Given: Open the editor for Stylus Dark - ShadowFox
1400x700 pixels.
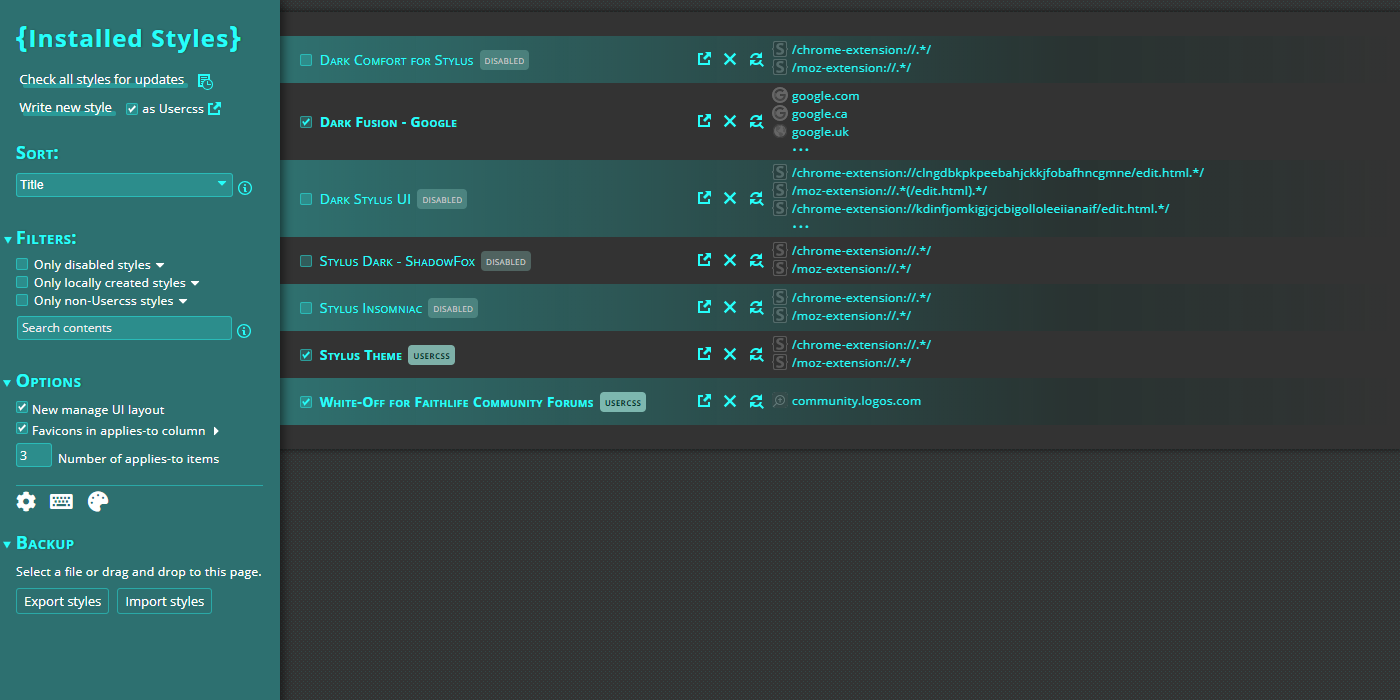Looking at the screenshot, I should coord(704,260).
